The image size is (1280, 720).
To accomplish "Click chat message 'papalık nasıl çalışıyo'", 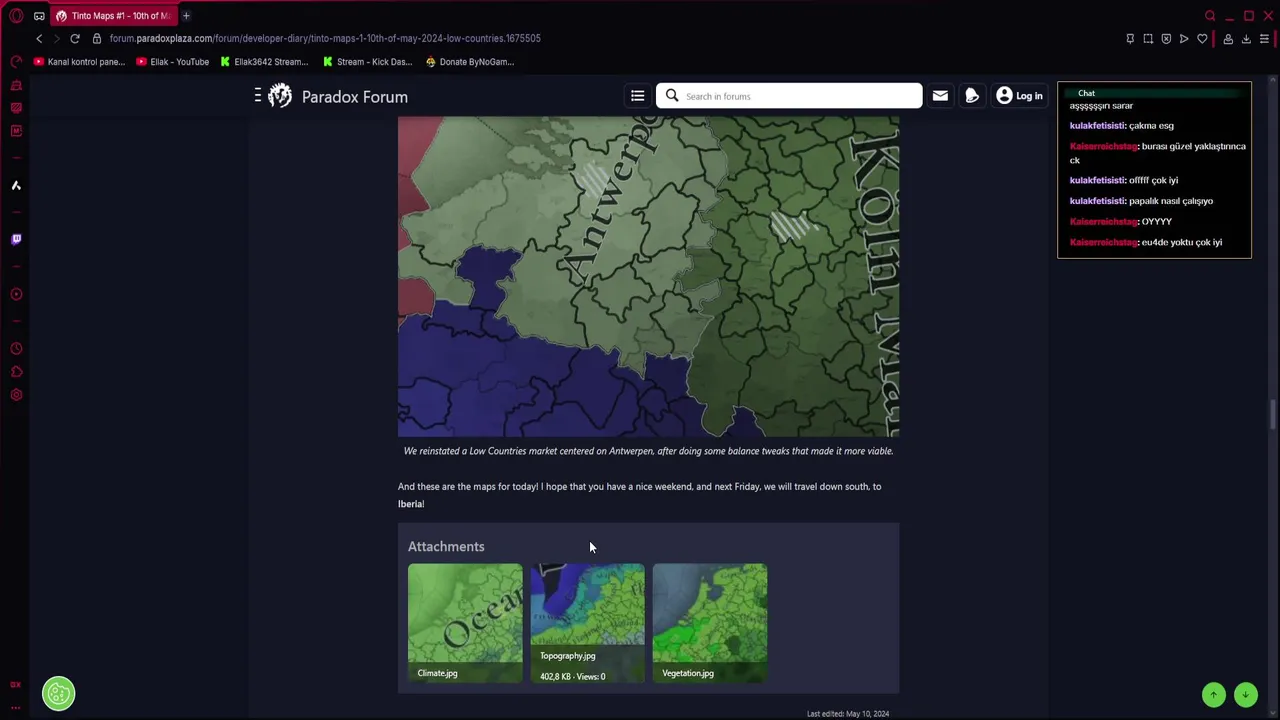I will (x=1171, y=201).
